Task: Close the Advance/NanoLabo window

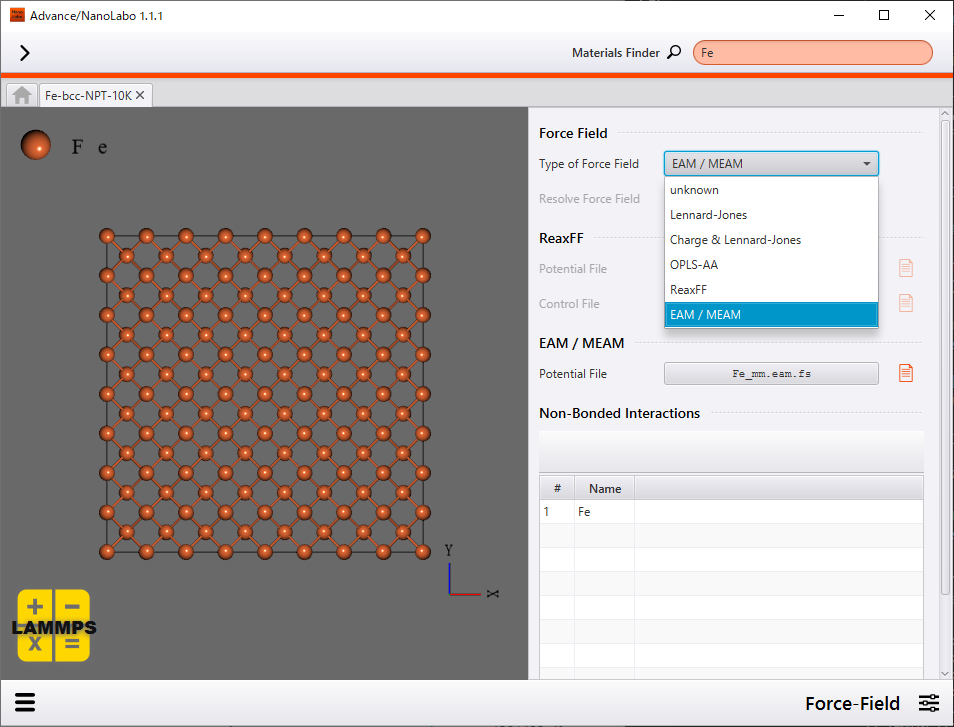Action: (930, 15)
